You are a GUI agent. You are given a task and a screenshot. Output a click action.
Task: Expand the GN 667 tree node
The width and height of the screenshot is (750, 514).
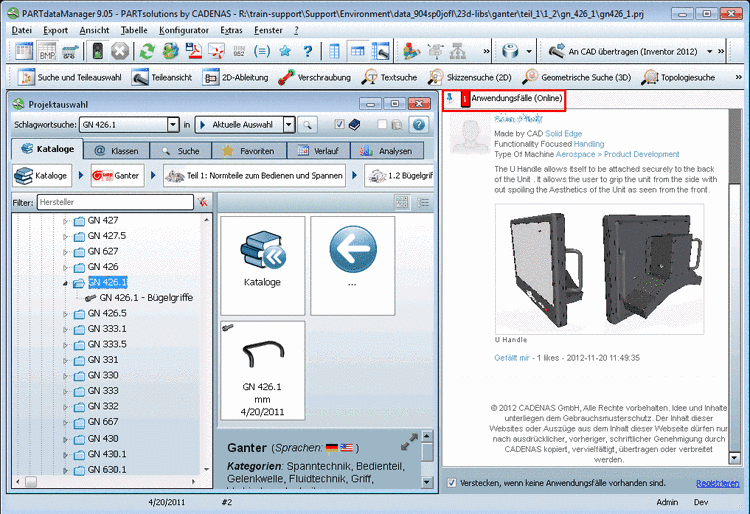coord(66,423)
